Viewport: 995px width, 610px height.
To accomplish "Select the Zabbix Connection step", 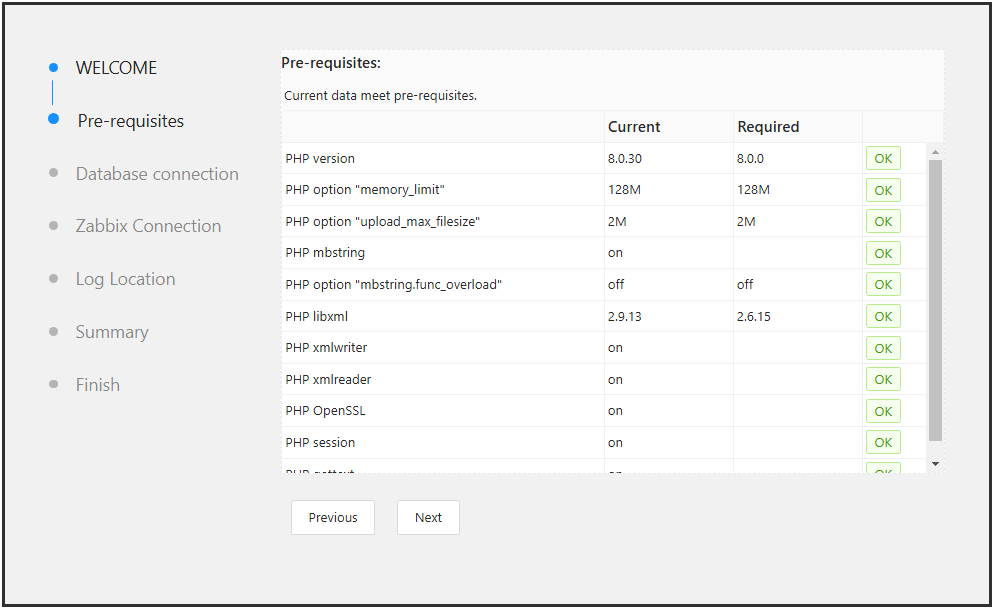I will (x=148, y=226).
